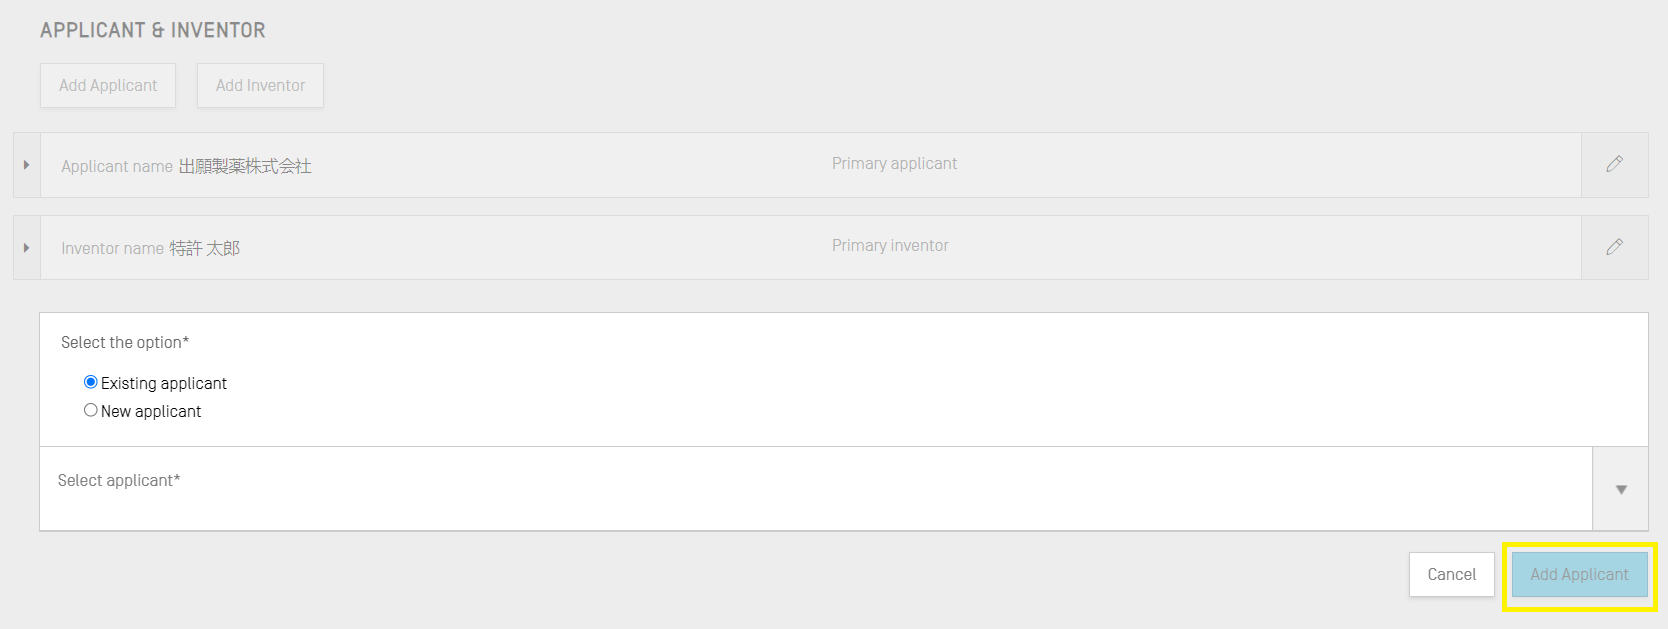
Task: Click the 'New applicant' label text
Action: [151, 412]
